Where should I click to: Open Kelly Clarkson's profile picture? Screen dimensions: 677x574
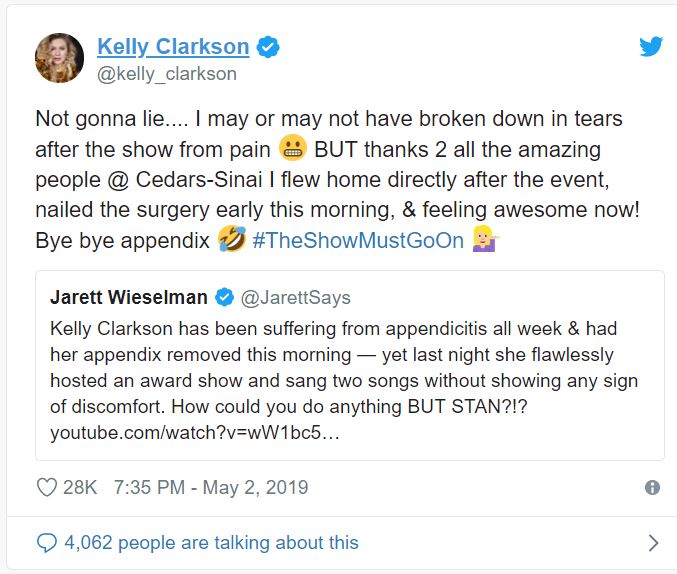tap(59, 56)
